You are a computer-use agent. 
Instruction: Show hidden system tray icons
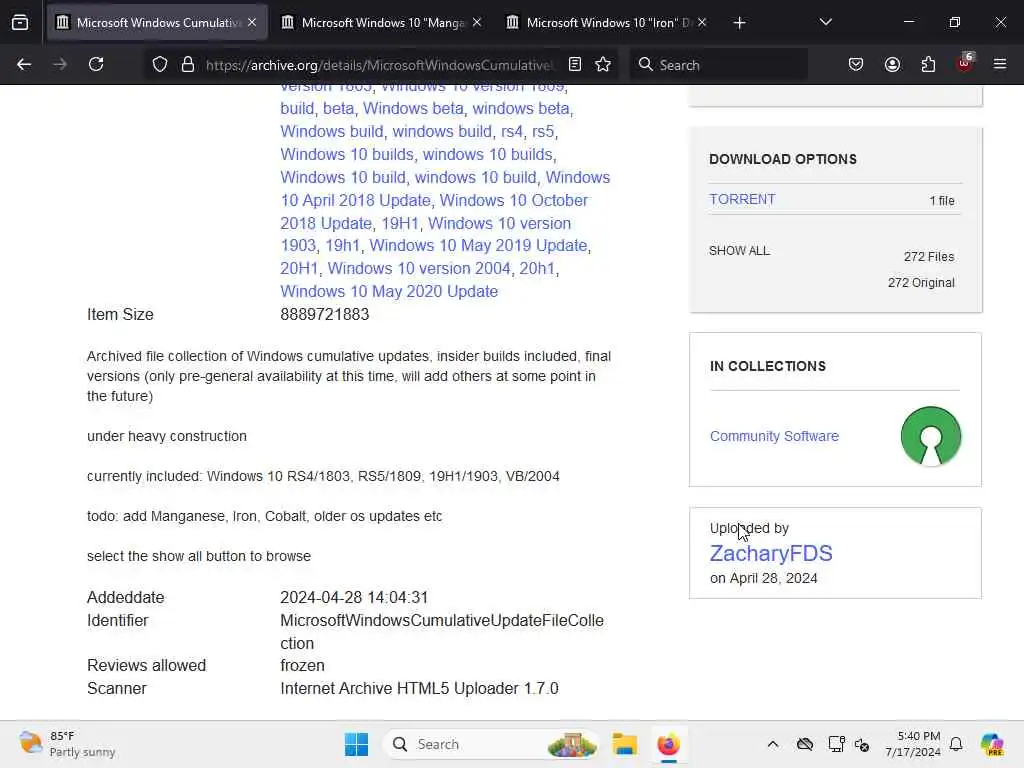click(x=773, y=744)
